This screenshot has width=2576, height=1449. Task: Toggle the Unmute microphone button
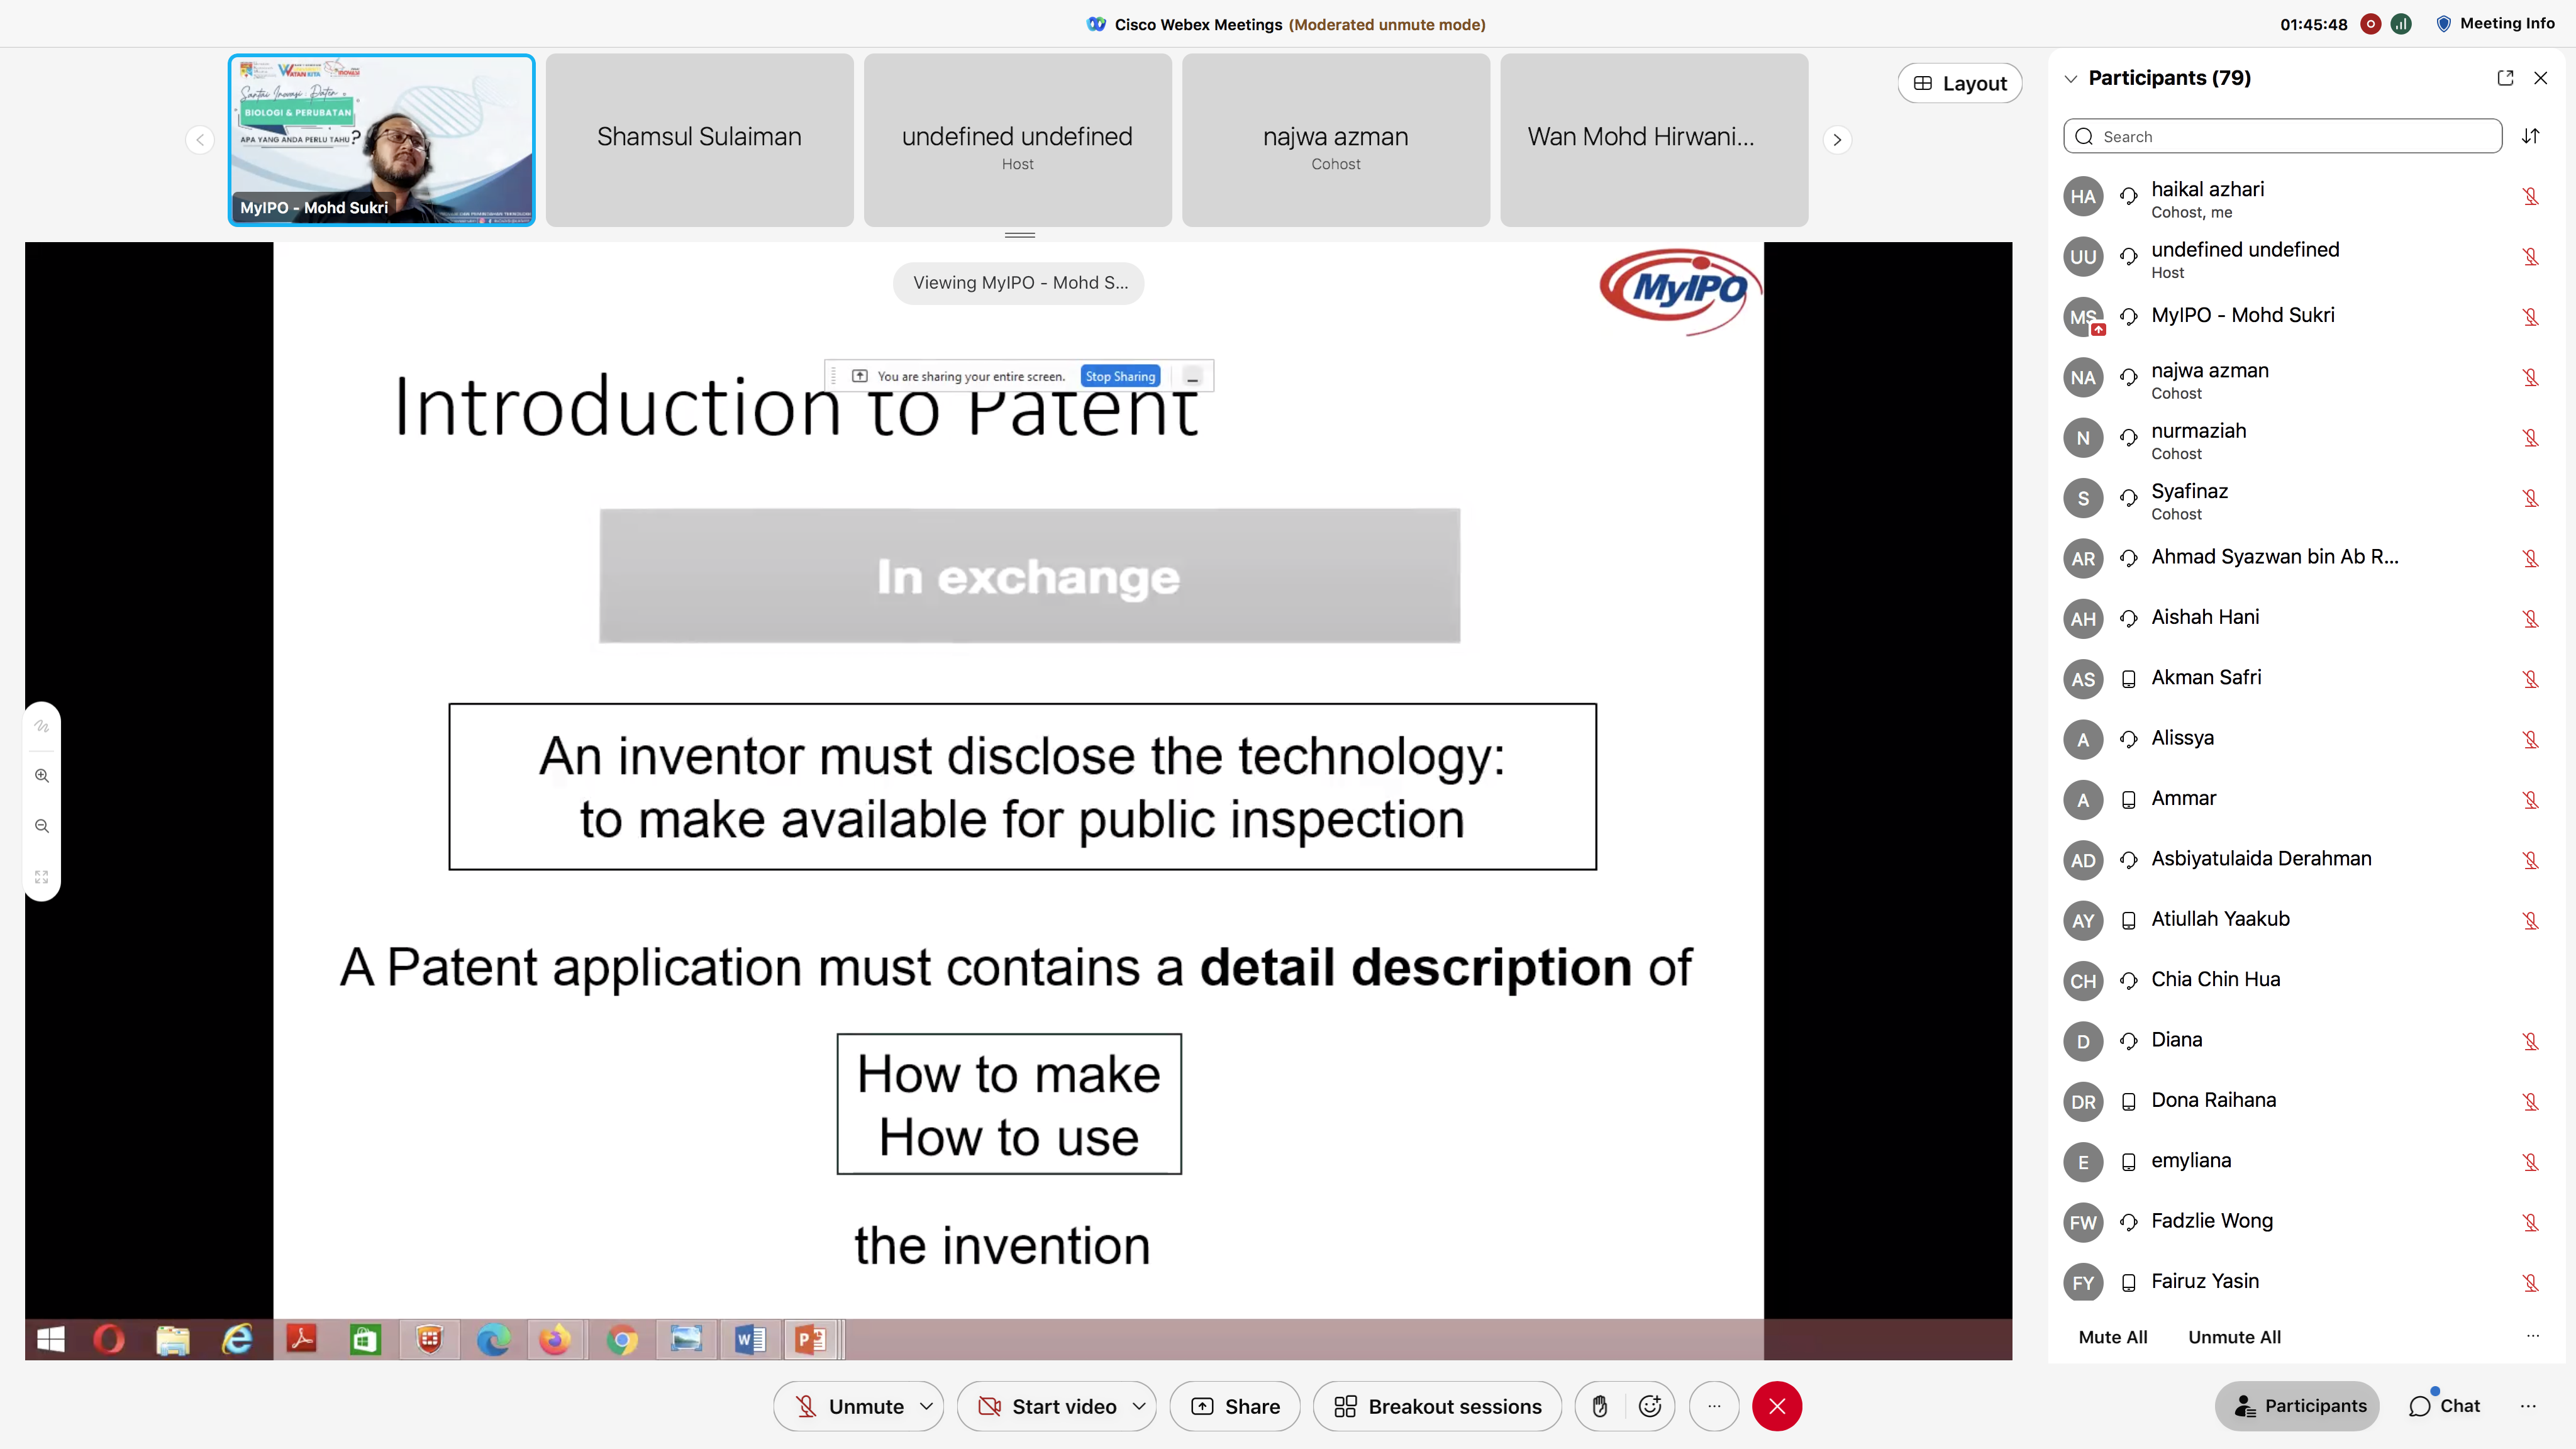point(848,1406)
